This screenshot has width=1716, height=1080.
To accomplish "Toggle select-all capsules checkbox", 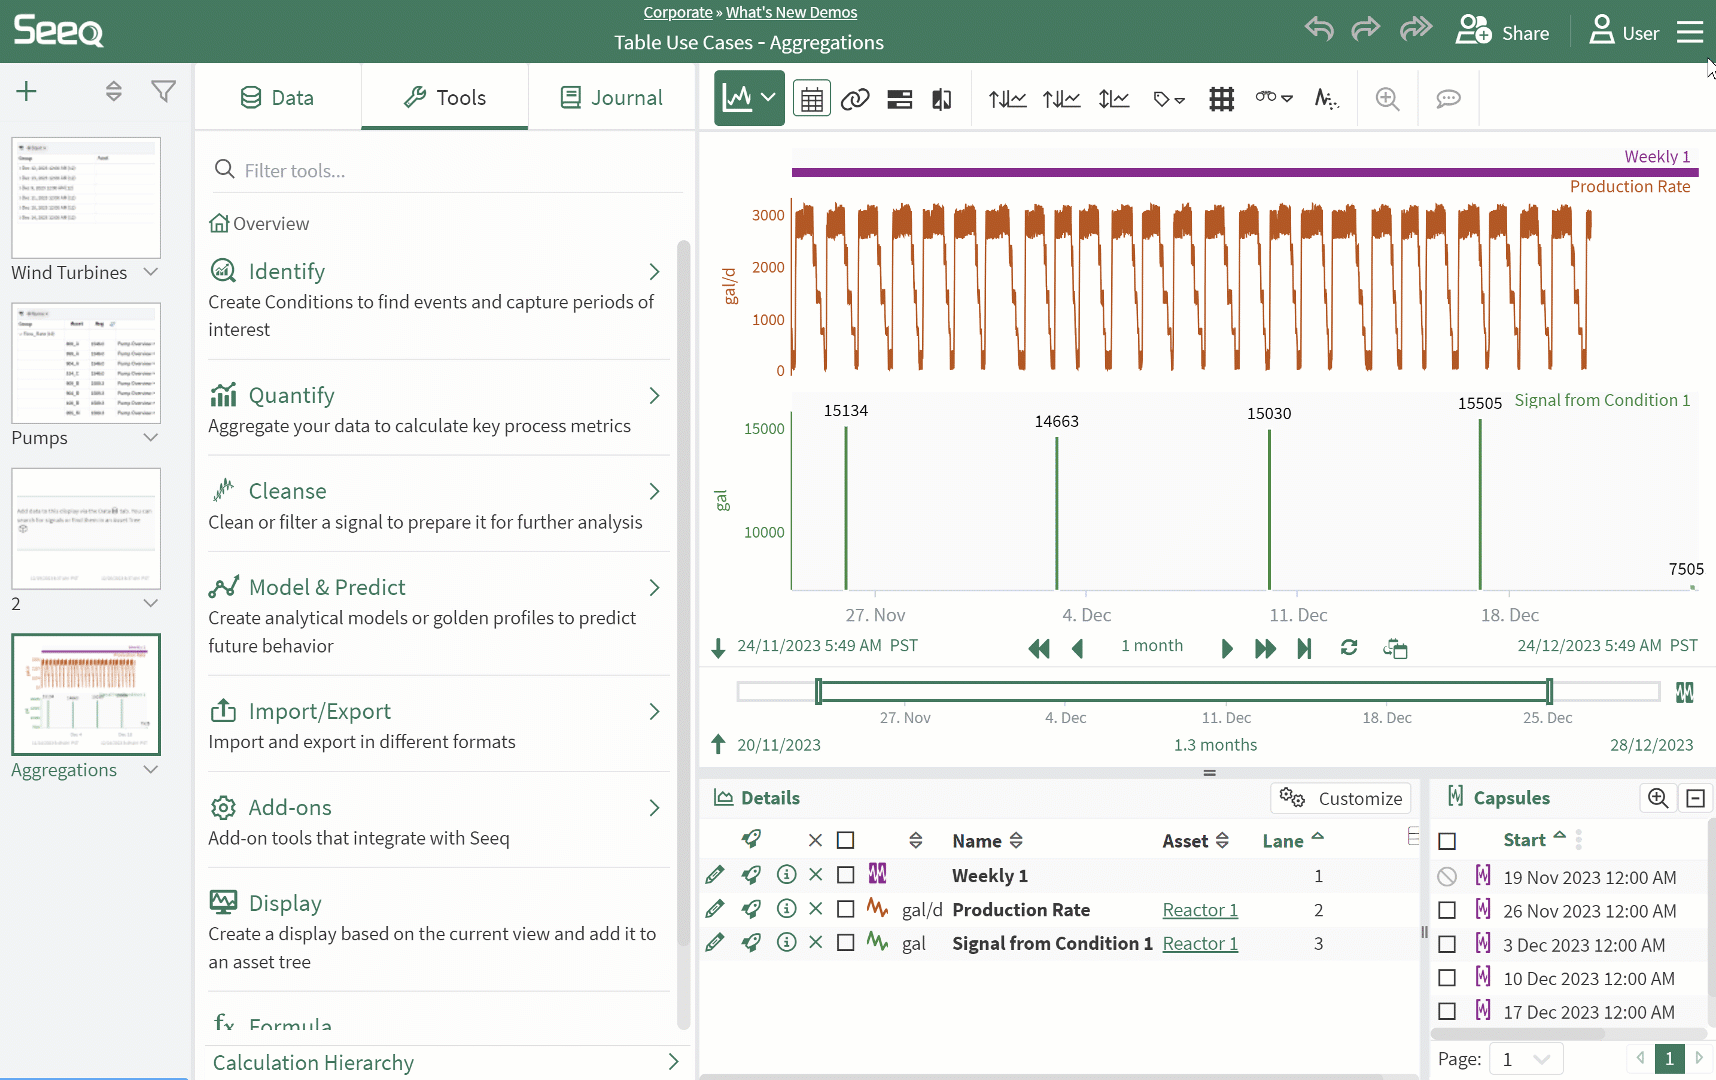I will [x=1447, y=841].
